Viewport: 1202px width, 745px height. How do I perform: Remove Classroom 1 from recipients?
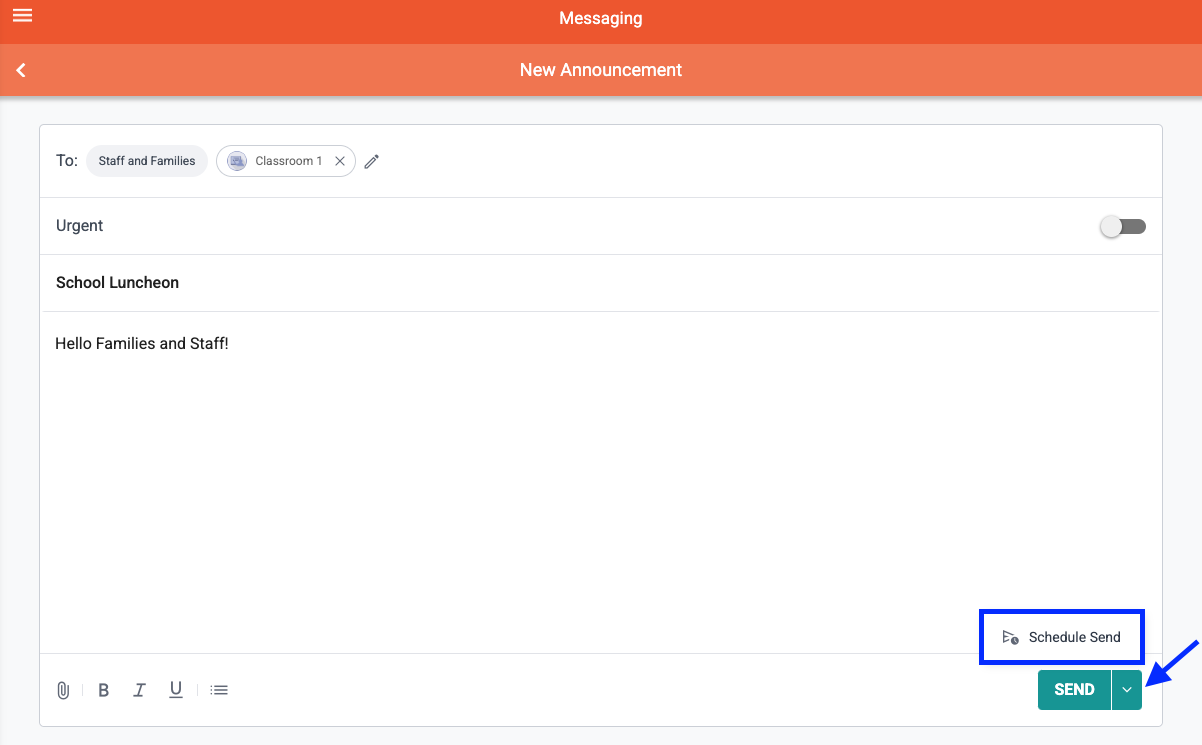340,161
